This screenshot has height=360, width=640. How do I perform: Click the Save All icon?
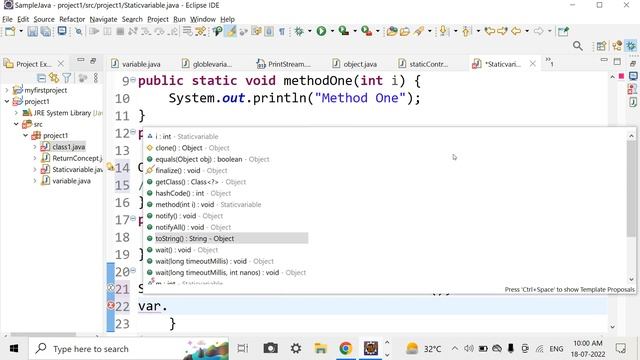click(x=46, y=31)
